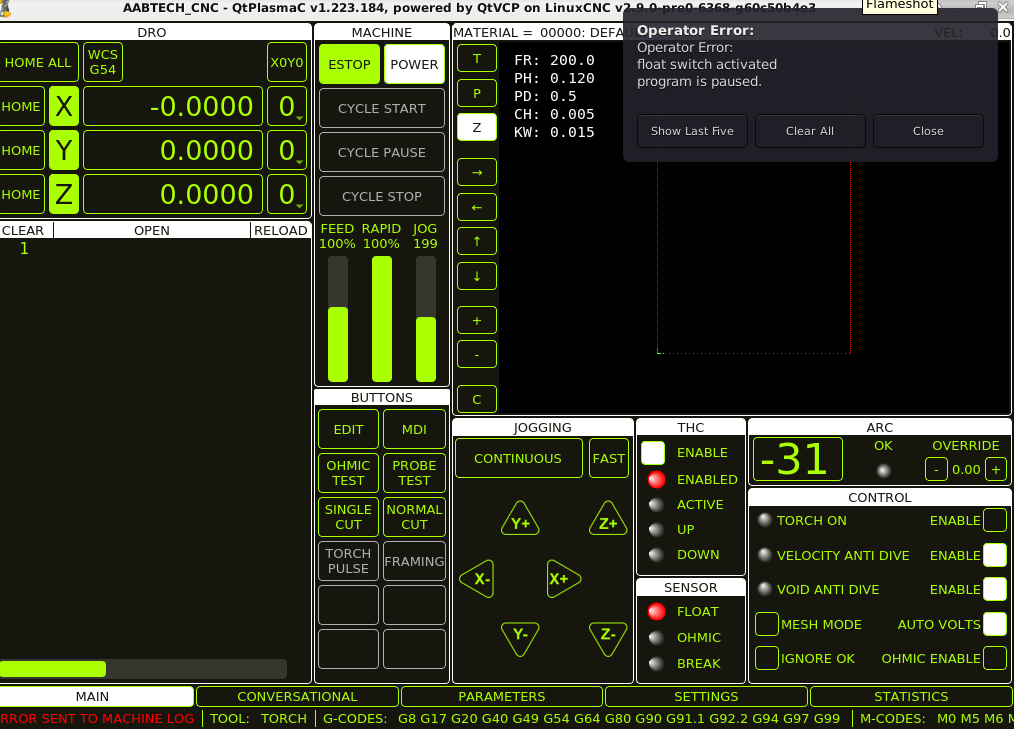Viewport: 1014px width, 729px height.
Task: Toggle Velocity Anti Dive Enable checkbox
Action: [995, 555]
